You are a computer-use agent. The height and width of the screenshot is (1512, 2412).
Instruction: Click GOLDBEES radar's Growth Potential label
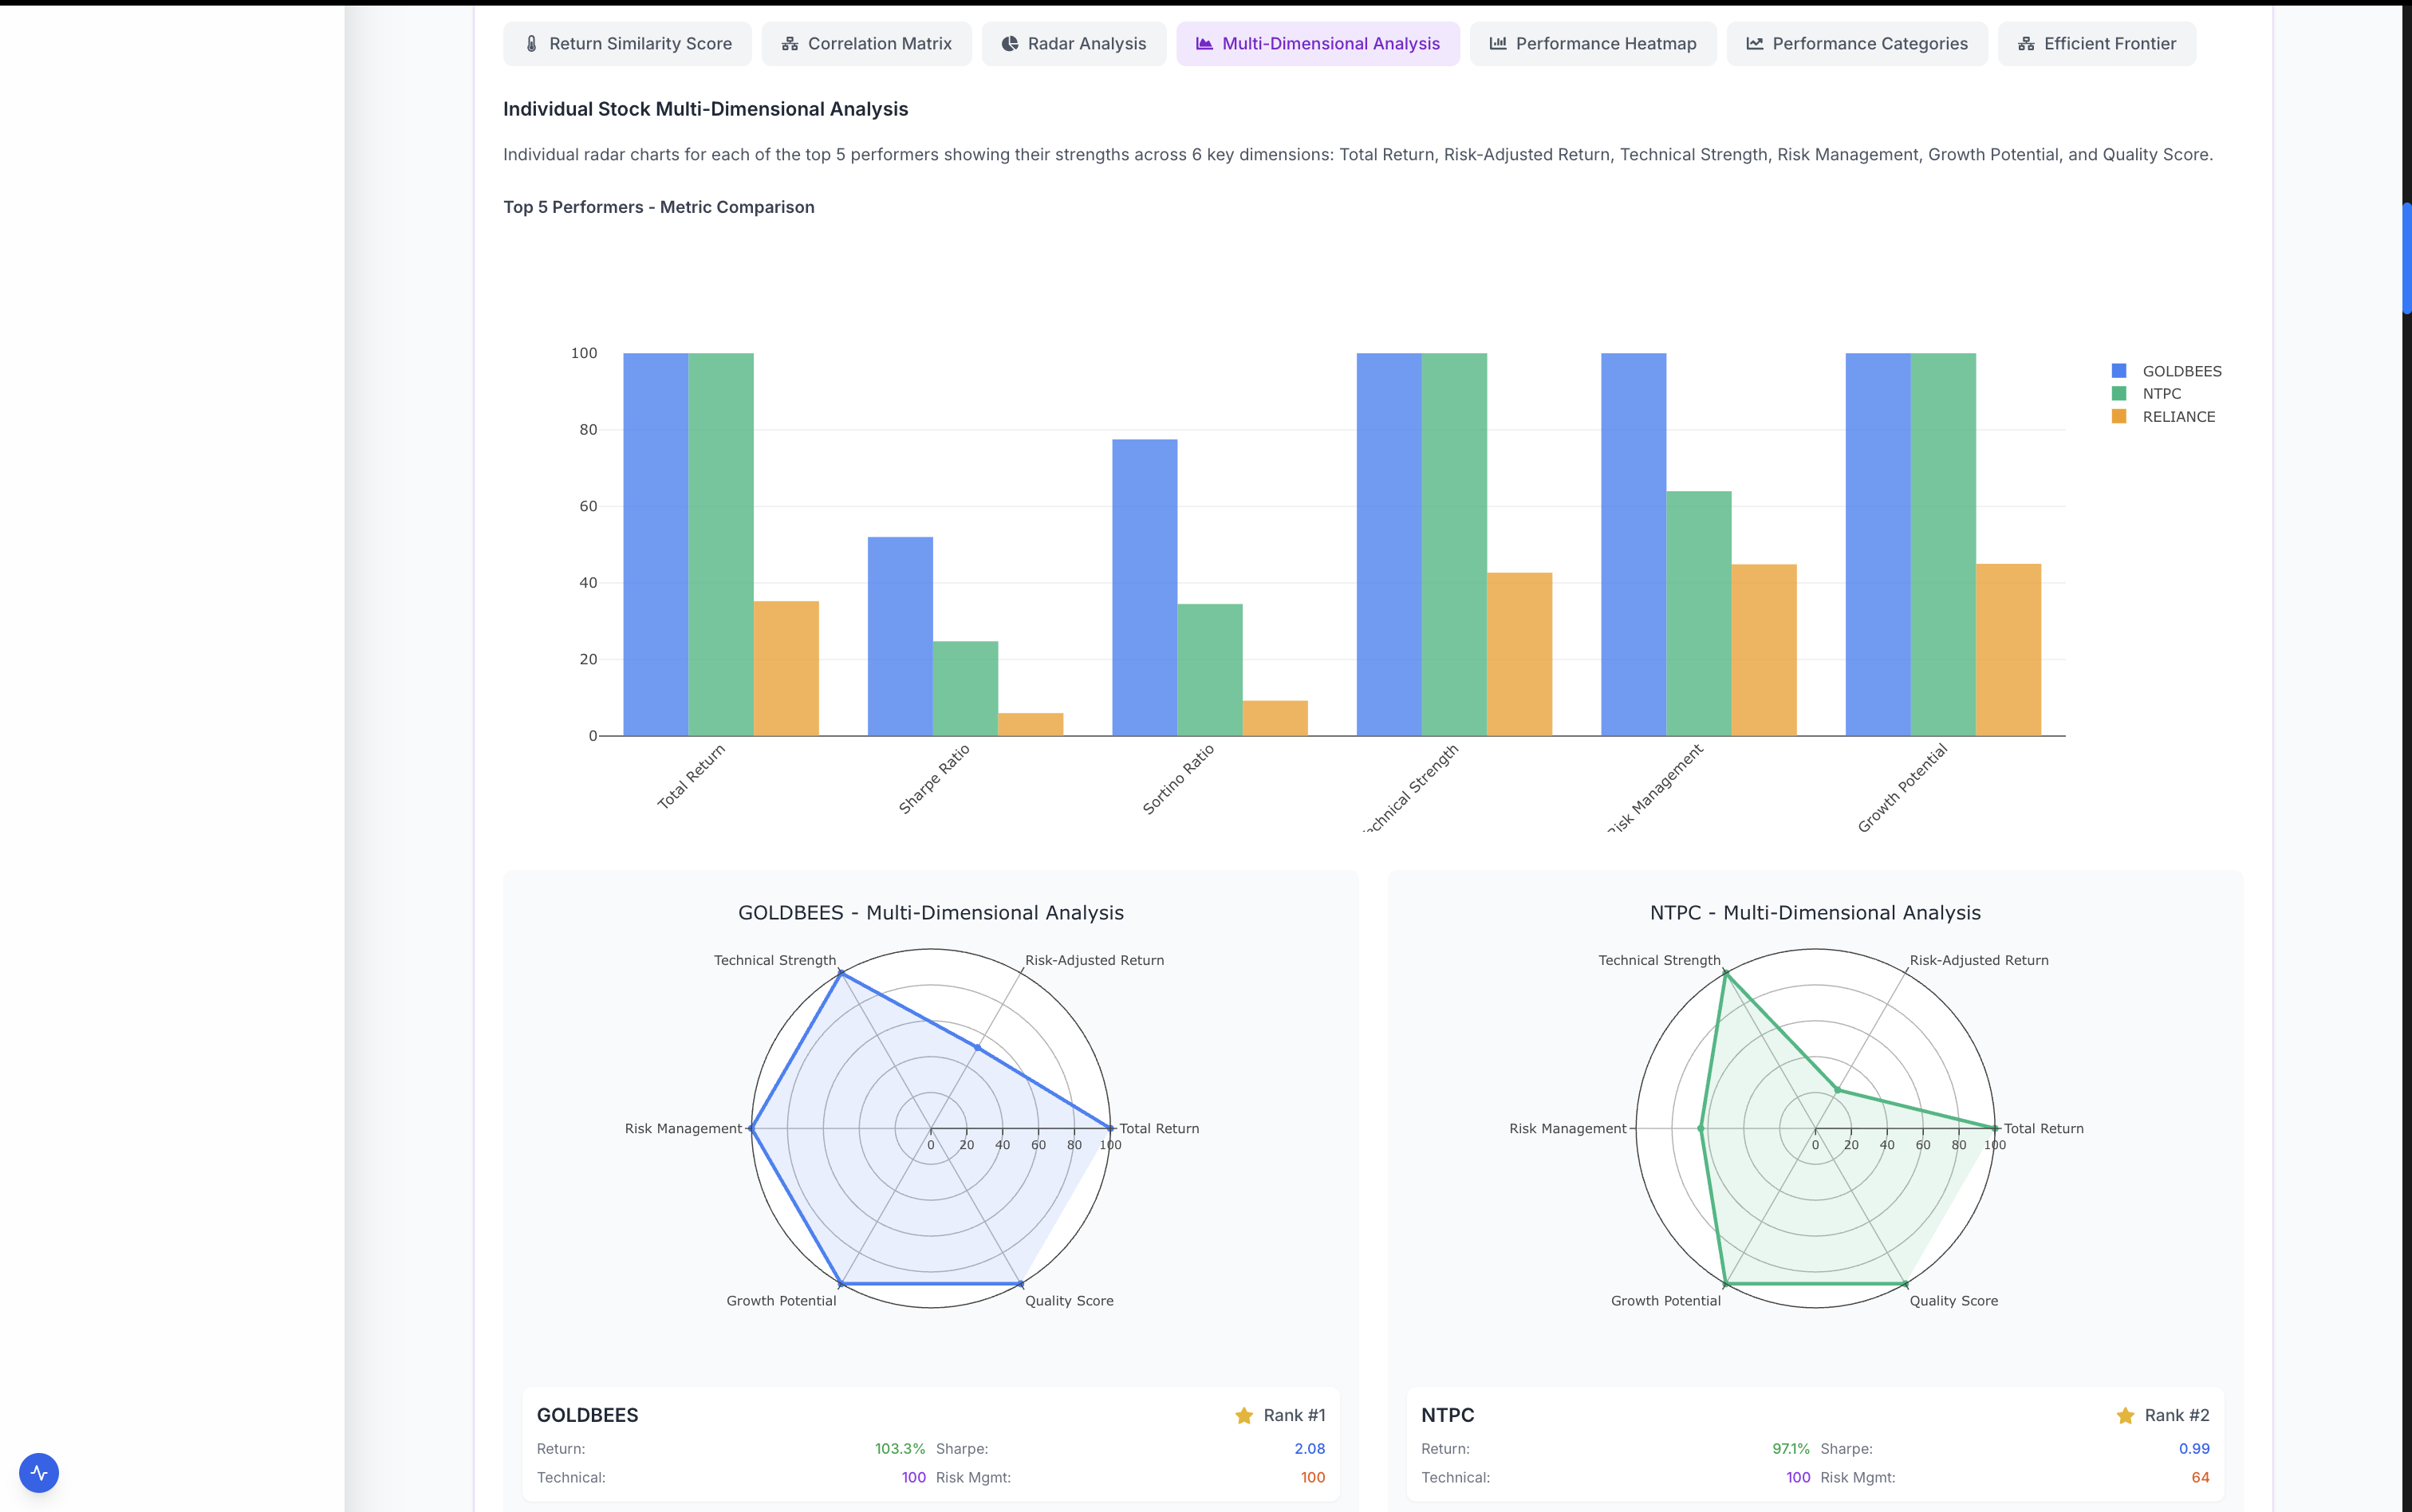tap(781, 1301)
